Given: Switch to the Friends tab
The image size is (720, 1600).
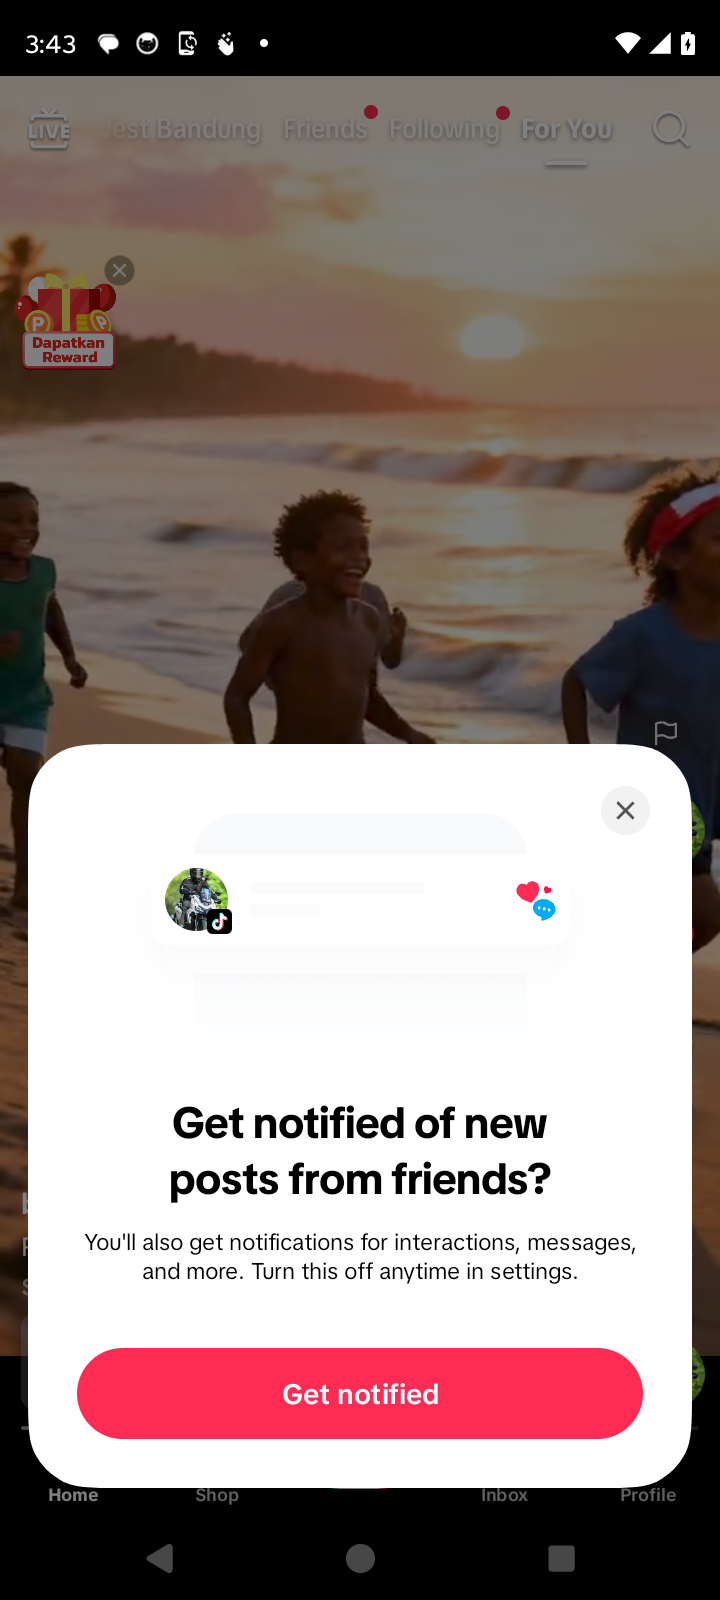Looking at the screenshot, I should (325, 129).
